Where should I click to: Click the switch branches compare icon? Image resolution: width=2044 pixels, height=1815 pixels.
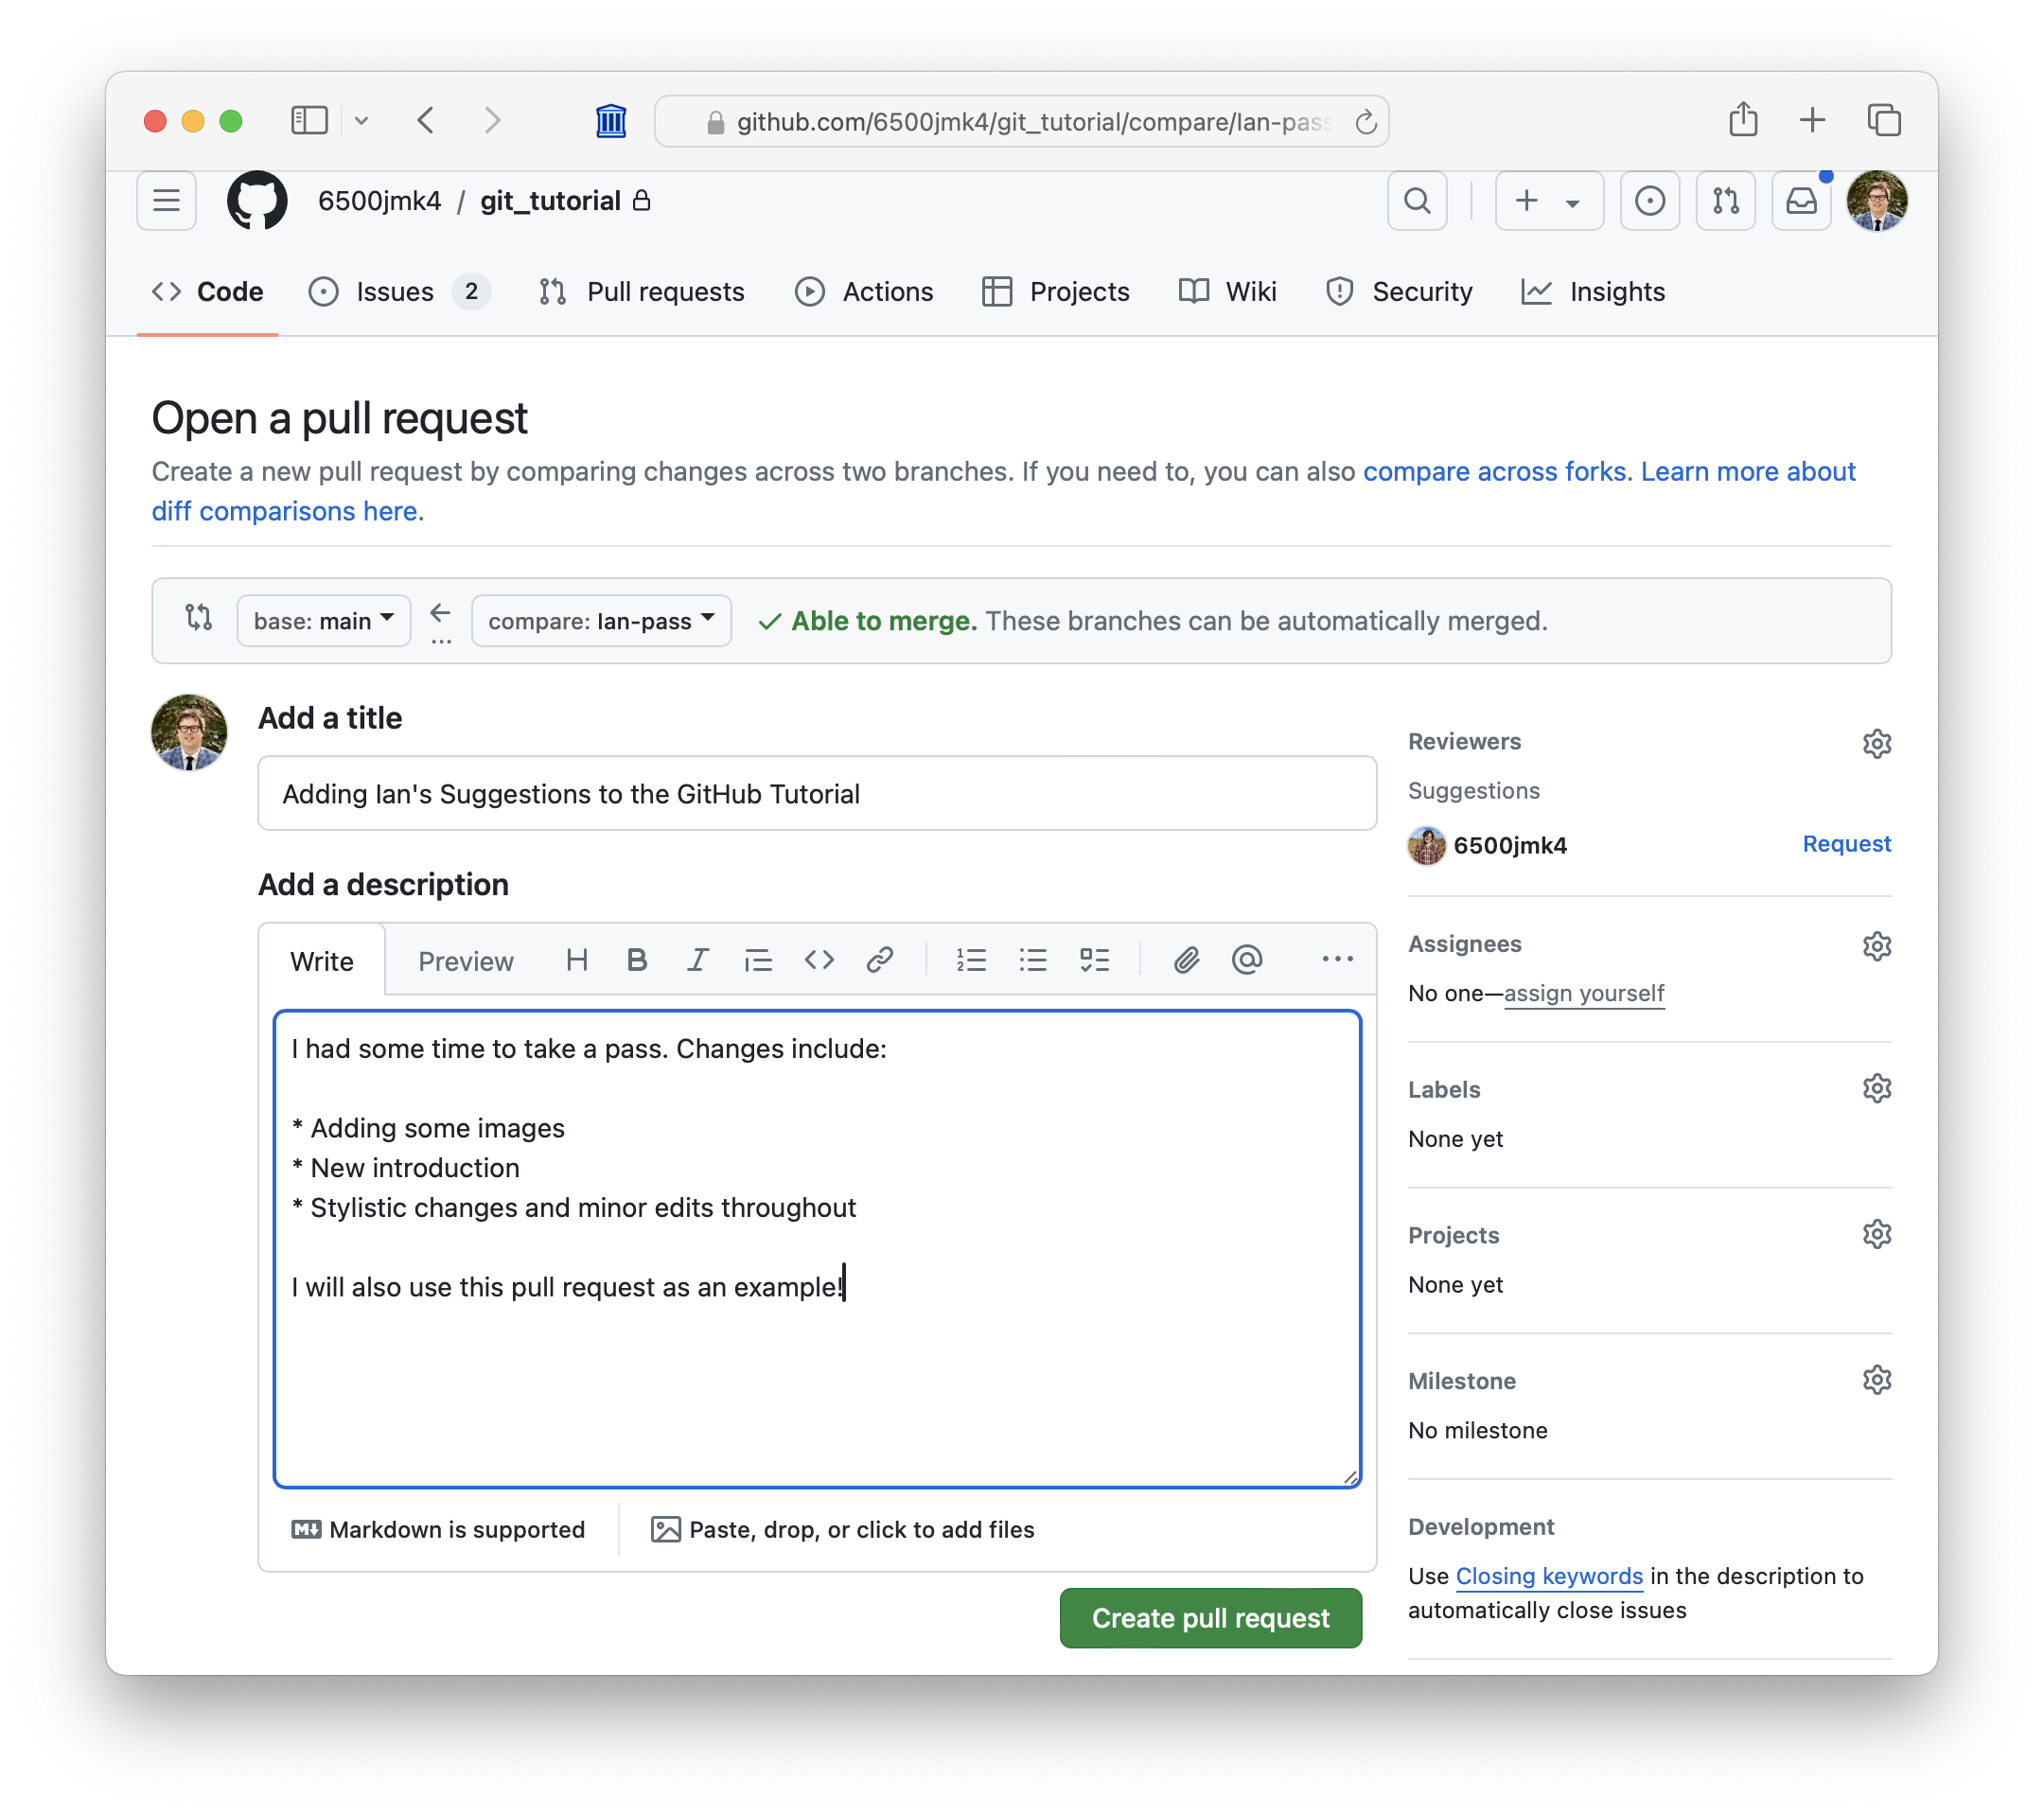(199, 618)
